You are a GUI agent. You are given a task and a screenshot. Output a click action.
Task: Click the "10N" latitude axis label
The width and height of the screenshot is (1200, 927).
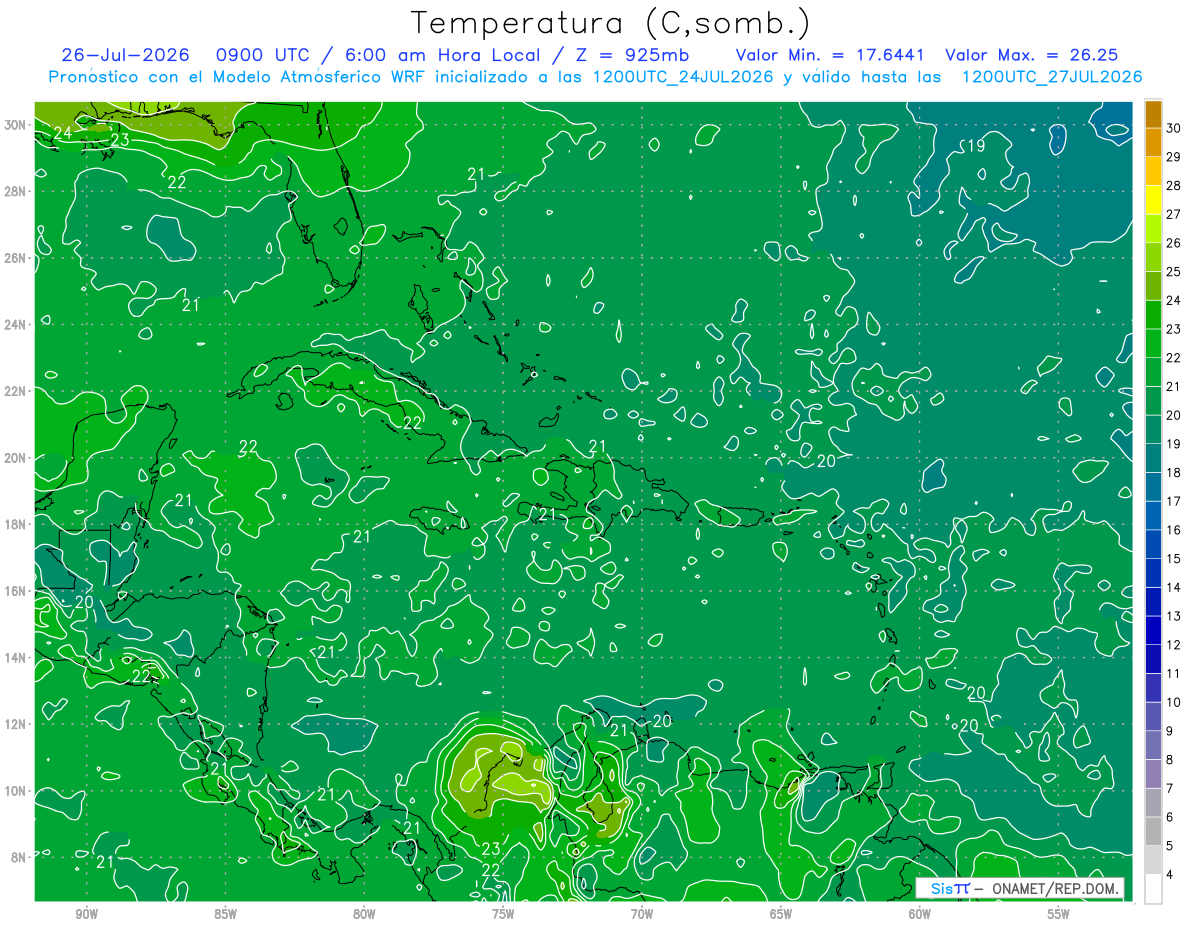tap(14, 791)
